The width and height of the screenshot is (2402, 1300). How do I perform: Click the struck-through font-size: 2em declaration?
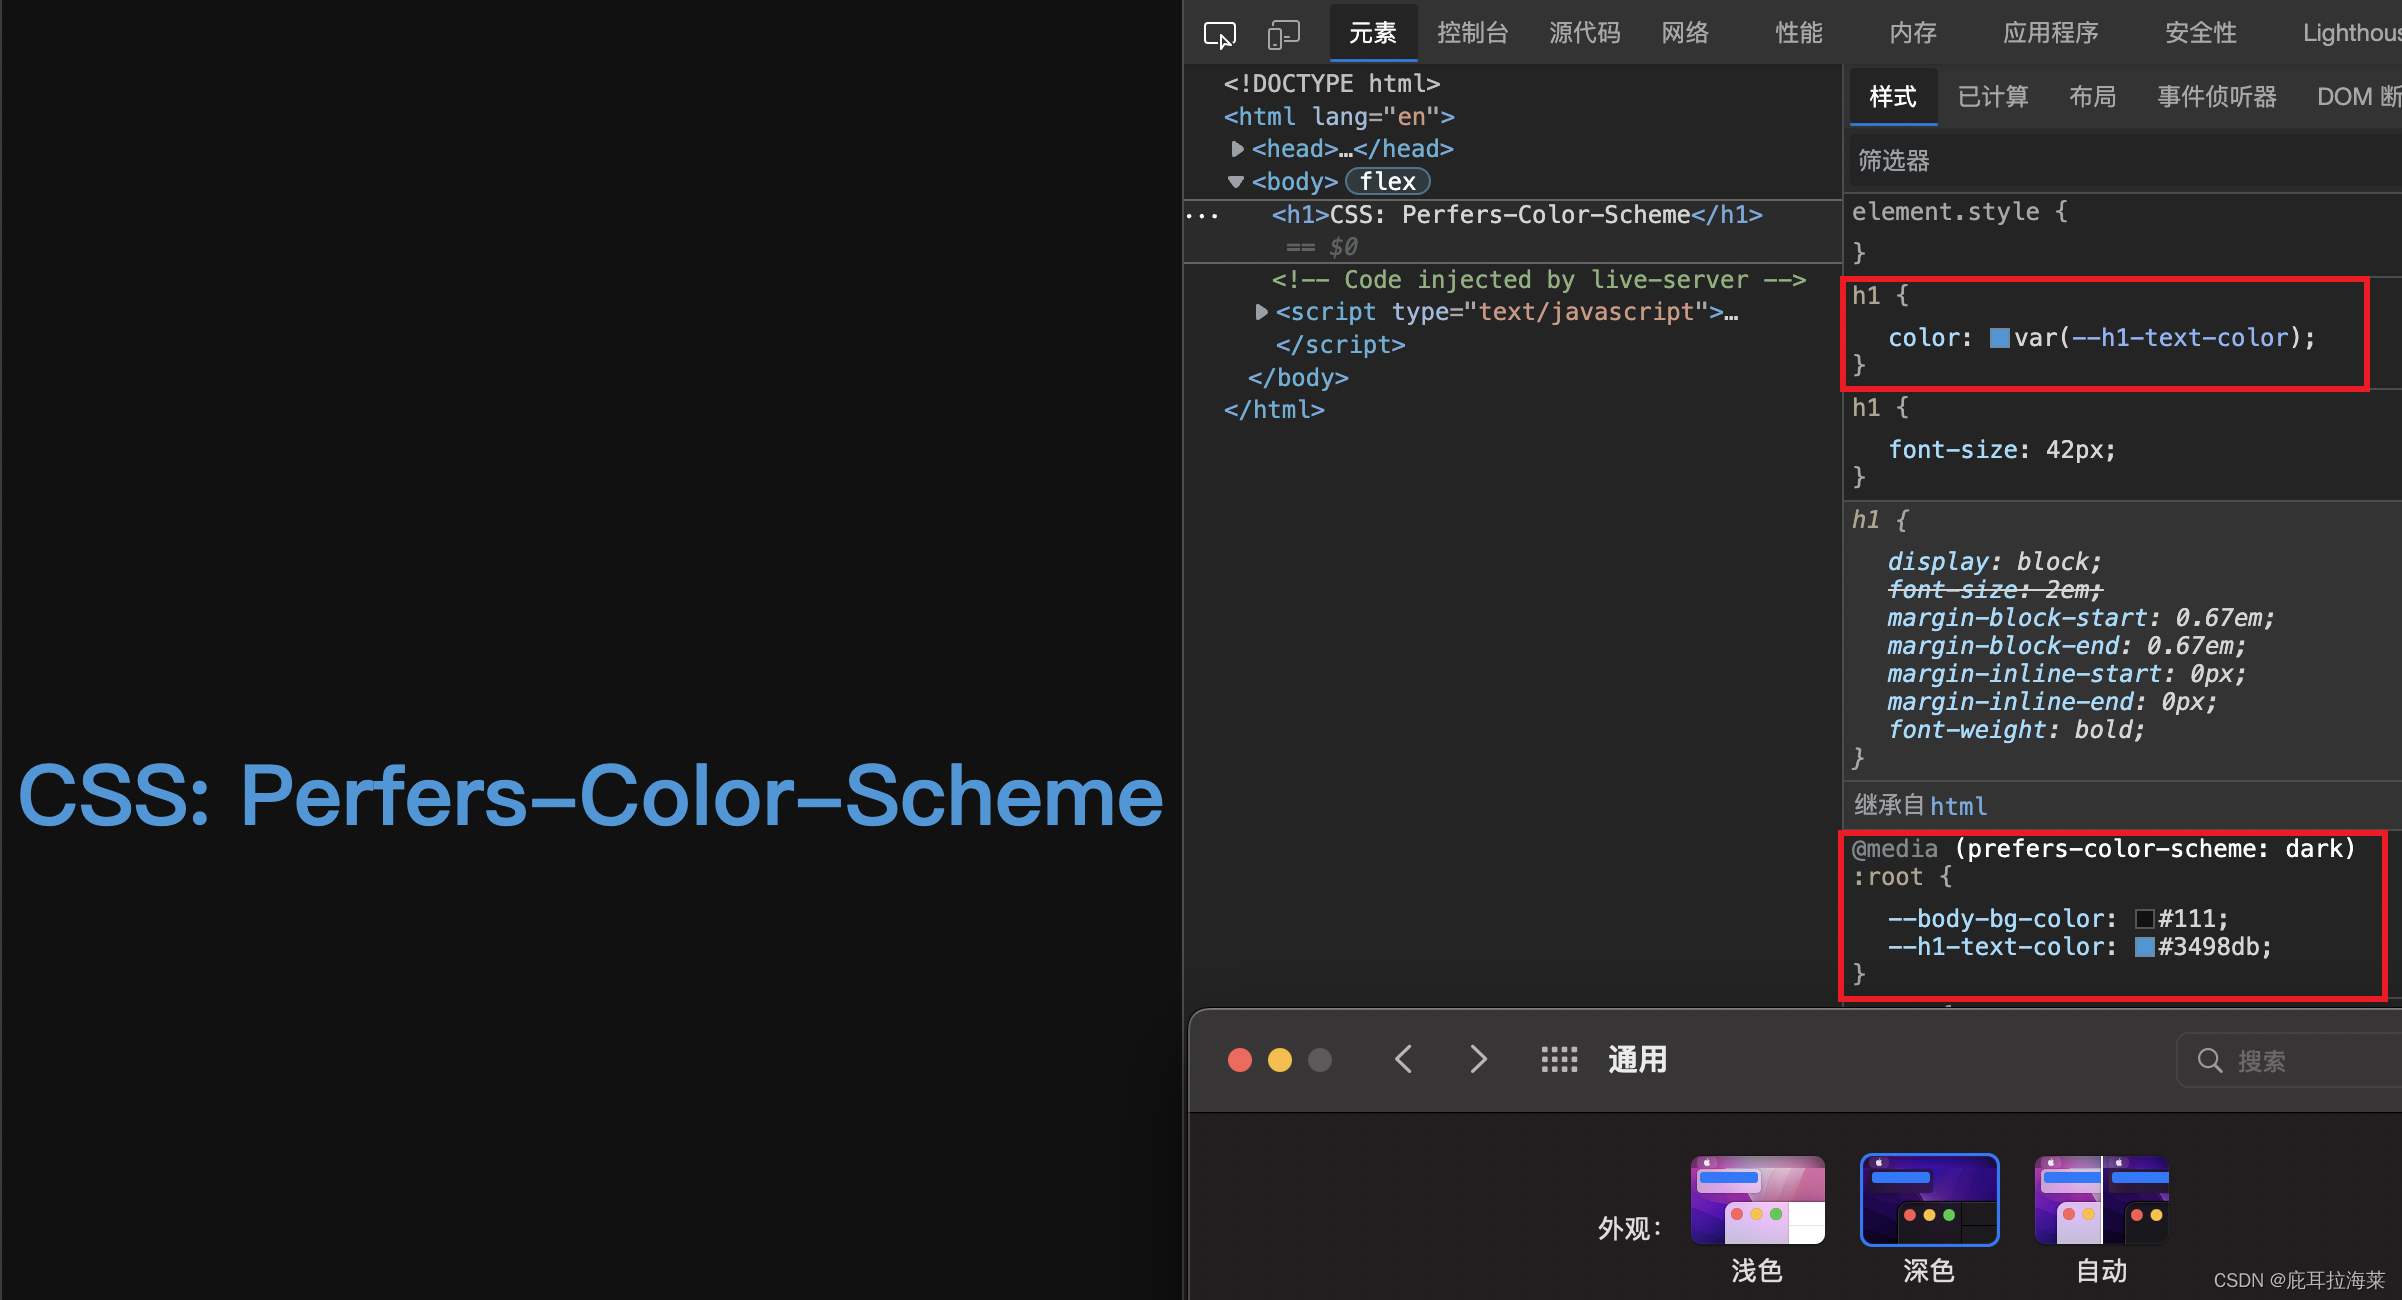click(1995, 590)
